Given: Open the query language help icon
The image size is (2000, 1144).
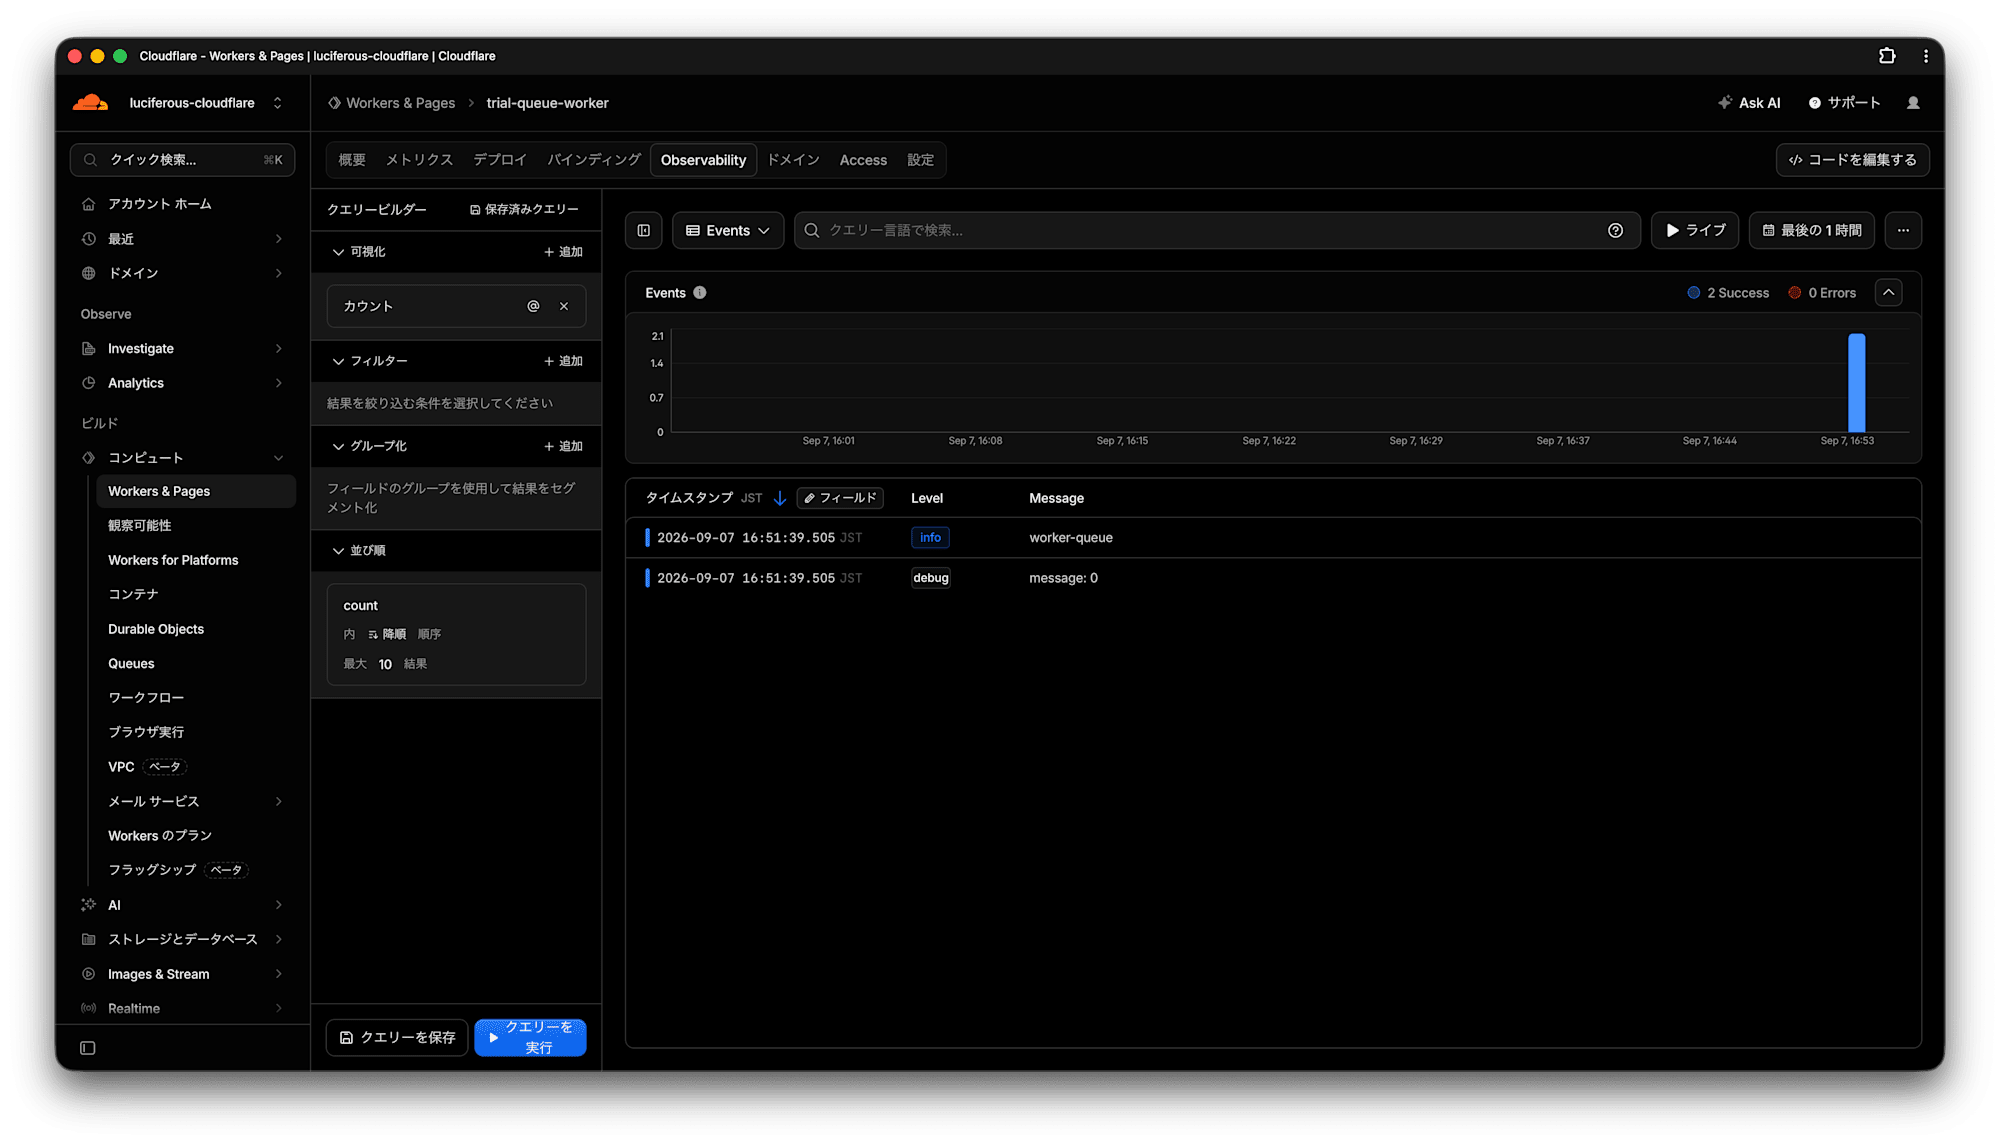Looking at the screenshot, I should click(x=1615, y=230).
